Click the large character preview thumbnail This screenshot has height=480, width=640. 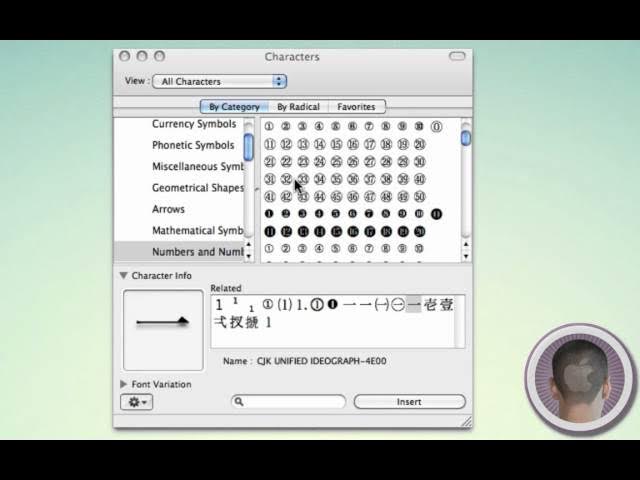click(163, 330)
